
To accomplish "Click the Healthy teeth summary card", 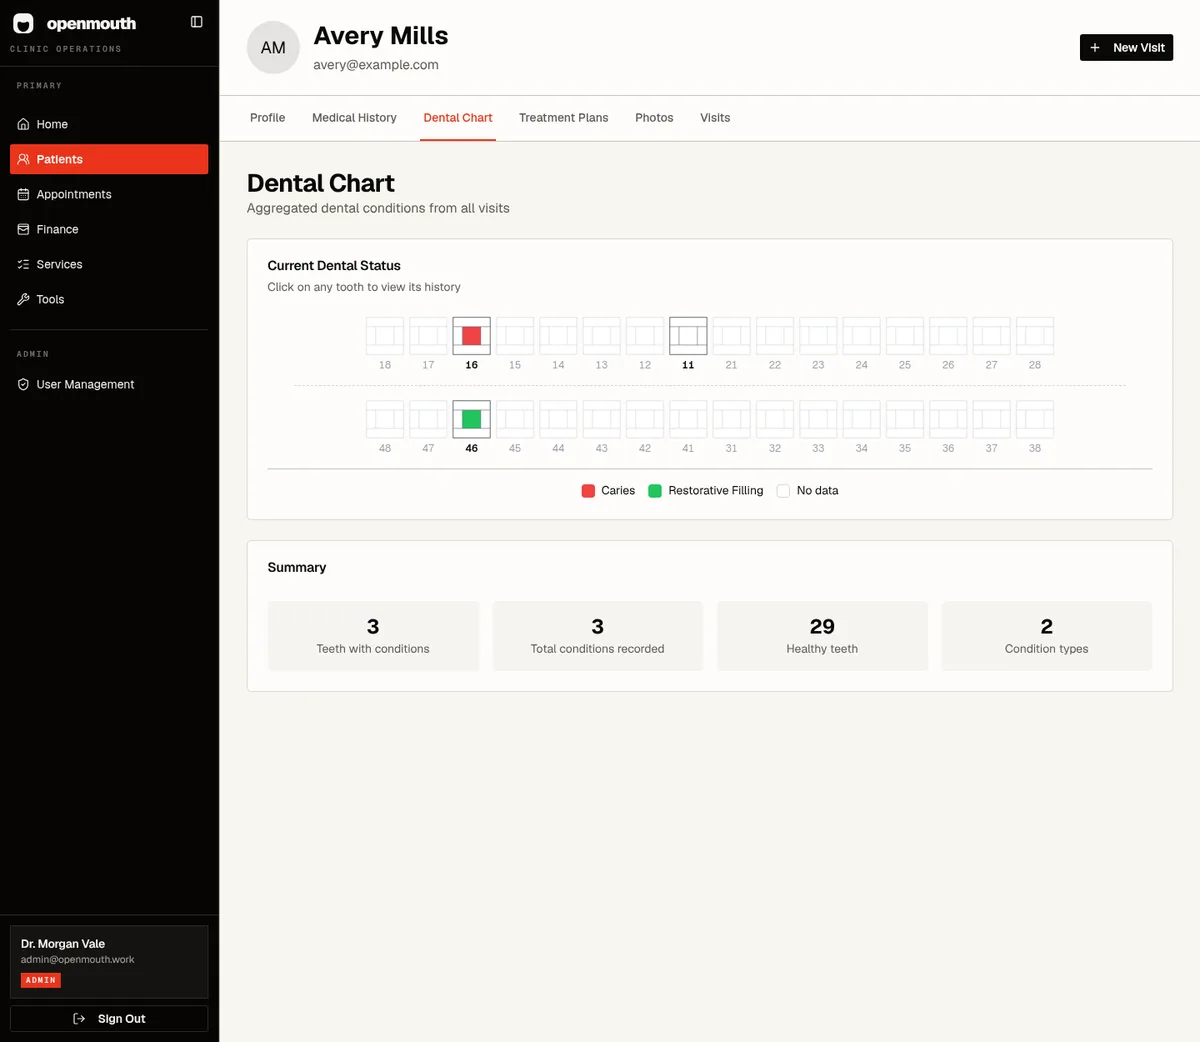I will (x=822, y=636).
